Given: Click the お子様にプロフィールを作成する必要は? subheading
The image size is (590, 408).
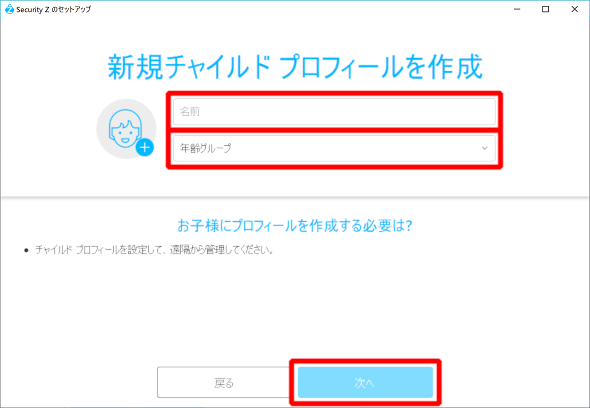Looking at the screenshot, I should click(295, 225).
